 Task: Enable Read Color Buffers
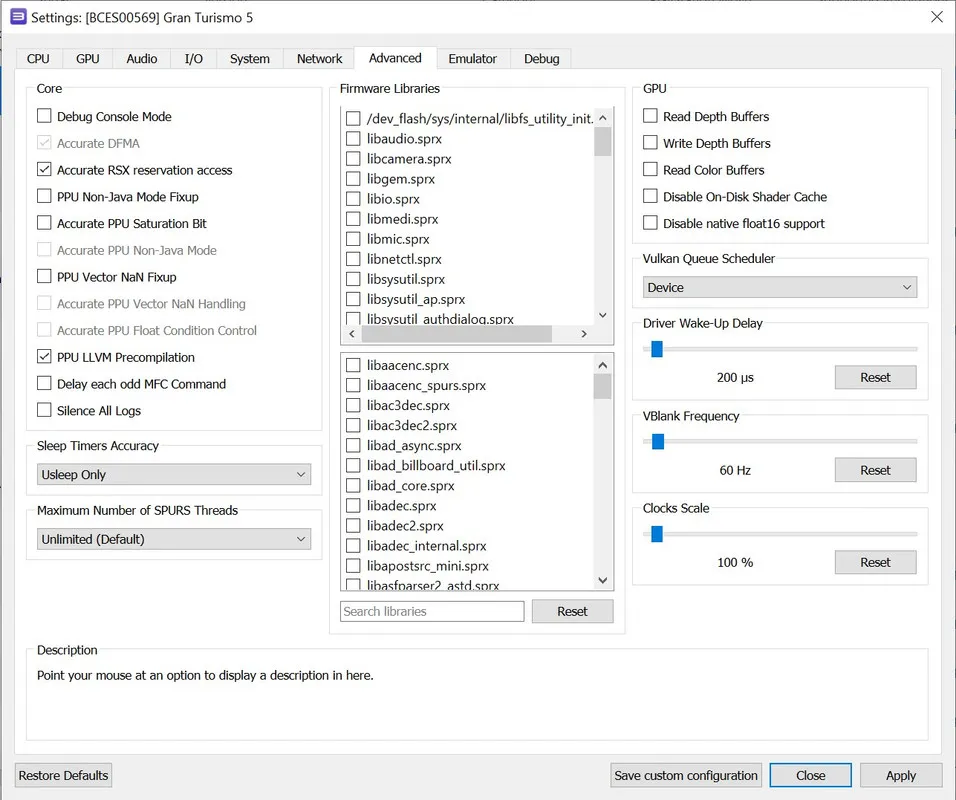click(x=651, y=170)
